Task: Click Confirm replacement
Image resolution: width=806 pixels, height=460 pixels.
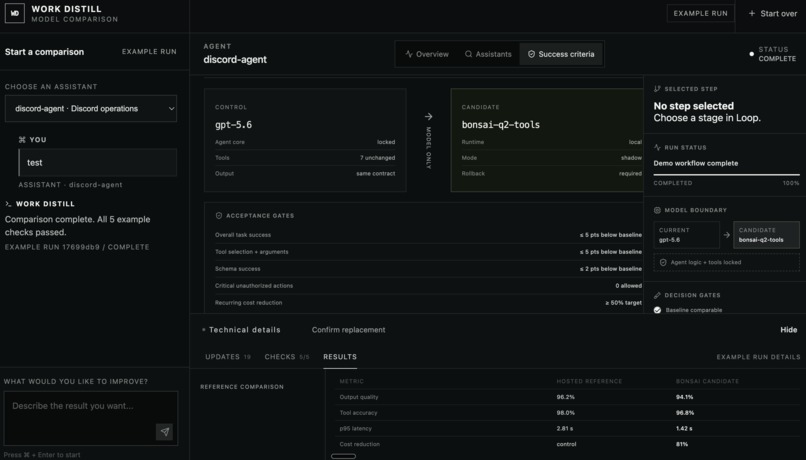Action: click(x=349, y=330)
